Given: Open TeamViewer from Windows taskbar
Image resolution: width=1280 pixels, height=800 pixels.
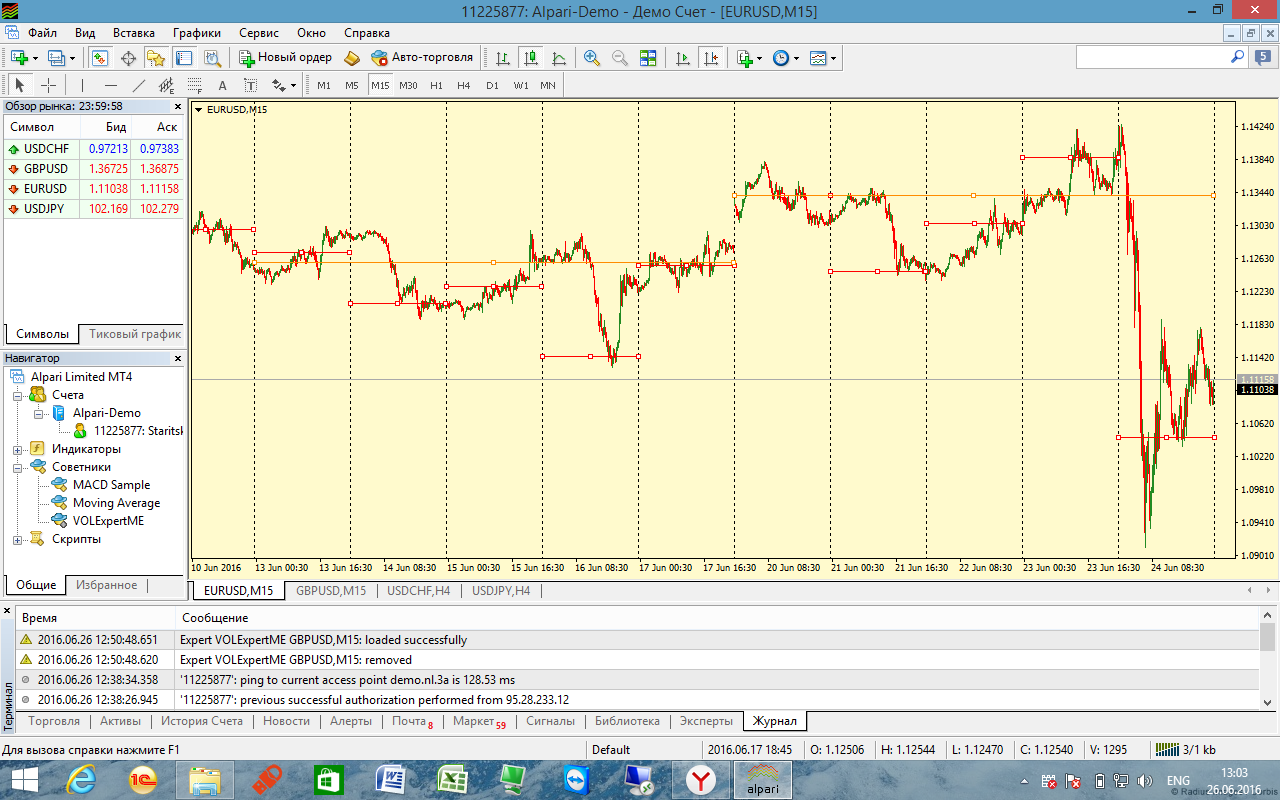Looking at the screenshot, I should [578, 780].
